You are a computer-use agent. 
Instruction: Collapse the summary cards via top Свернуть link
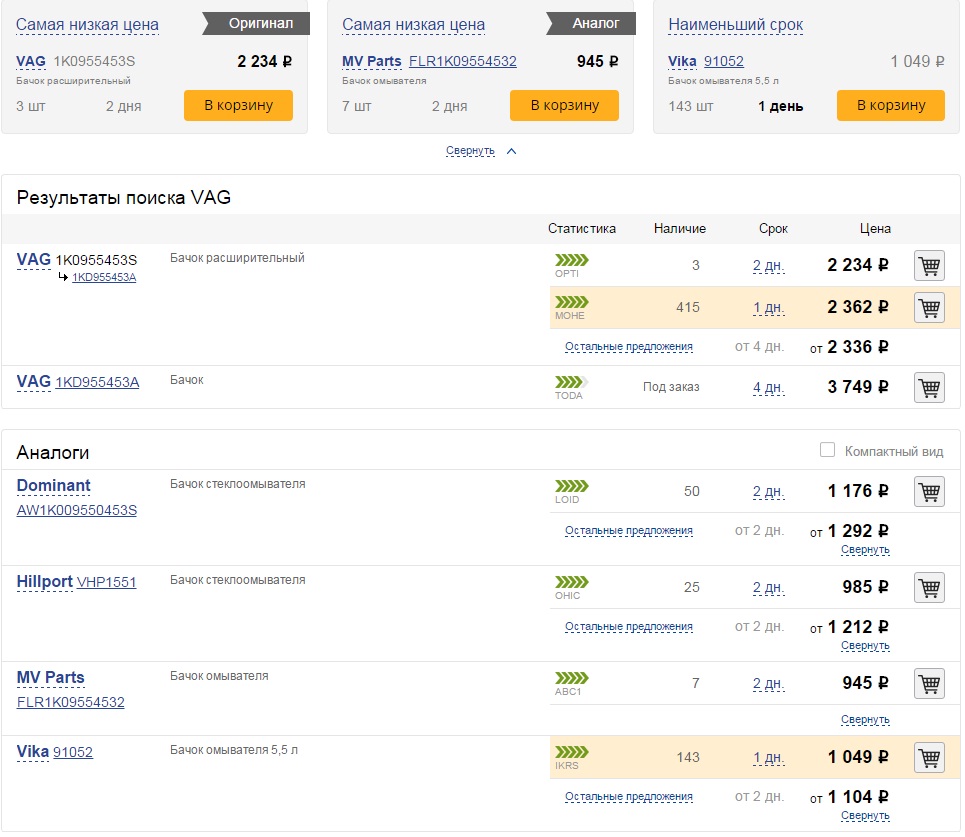pyautogui.click(x=470, y=151)
